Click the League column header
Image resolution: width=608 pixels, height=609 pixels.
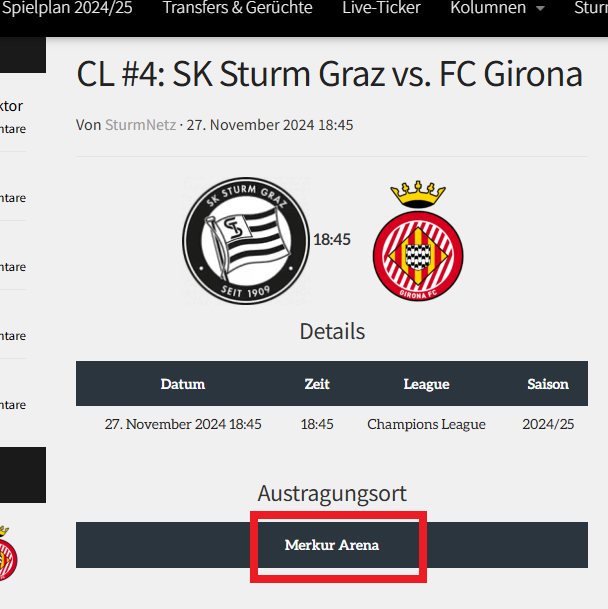click(426, 384)
